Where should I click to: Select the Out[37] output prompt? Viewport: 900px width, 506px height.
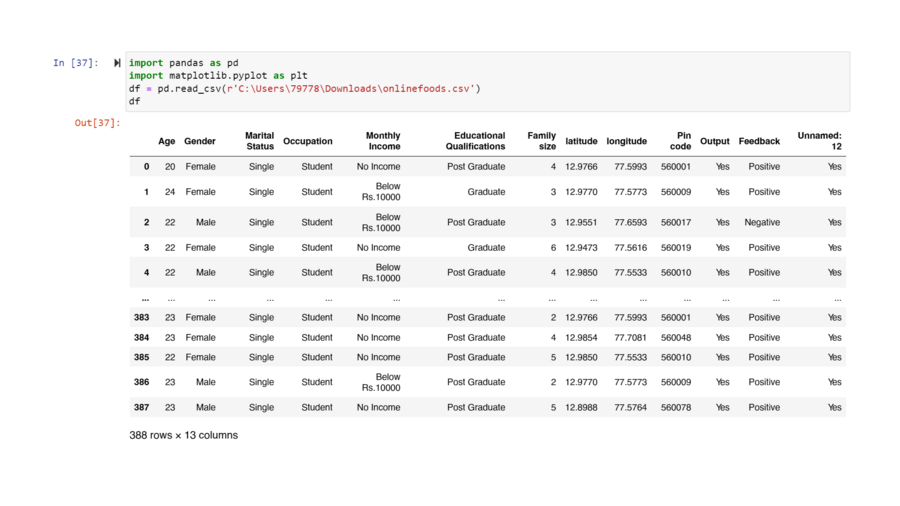(x=97, y=123)
